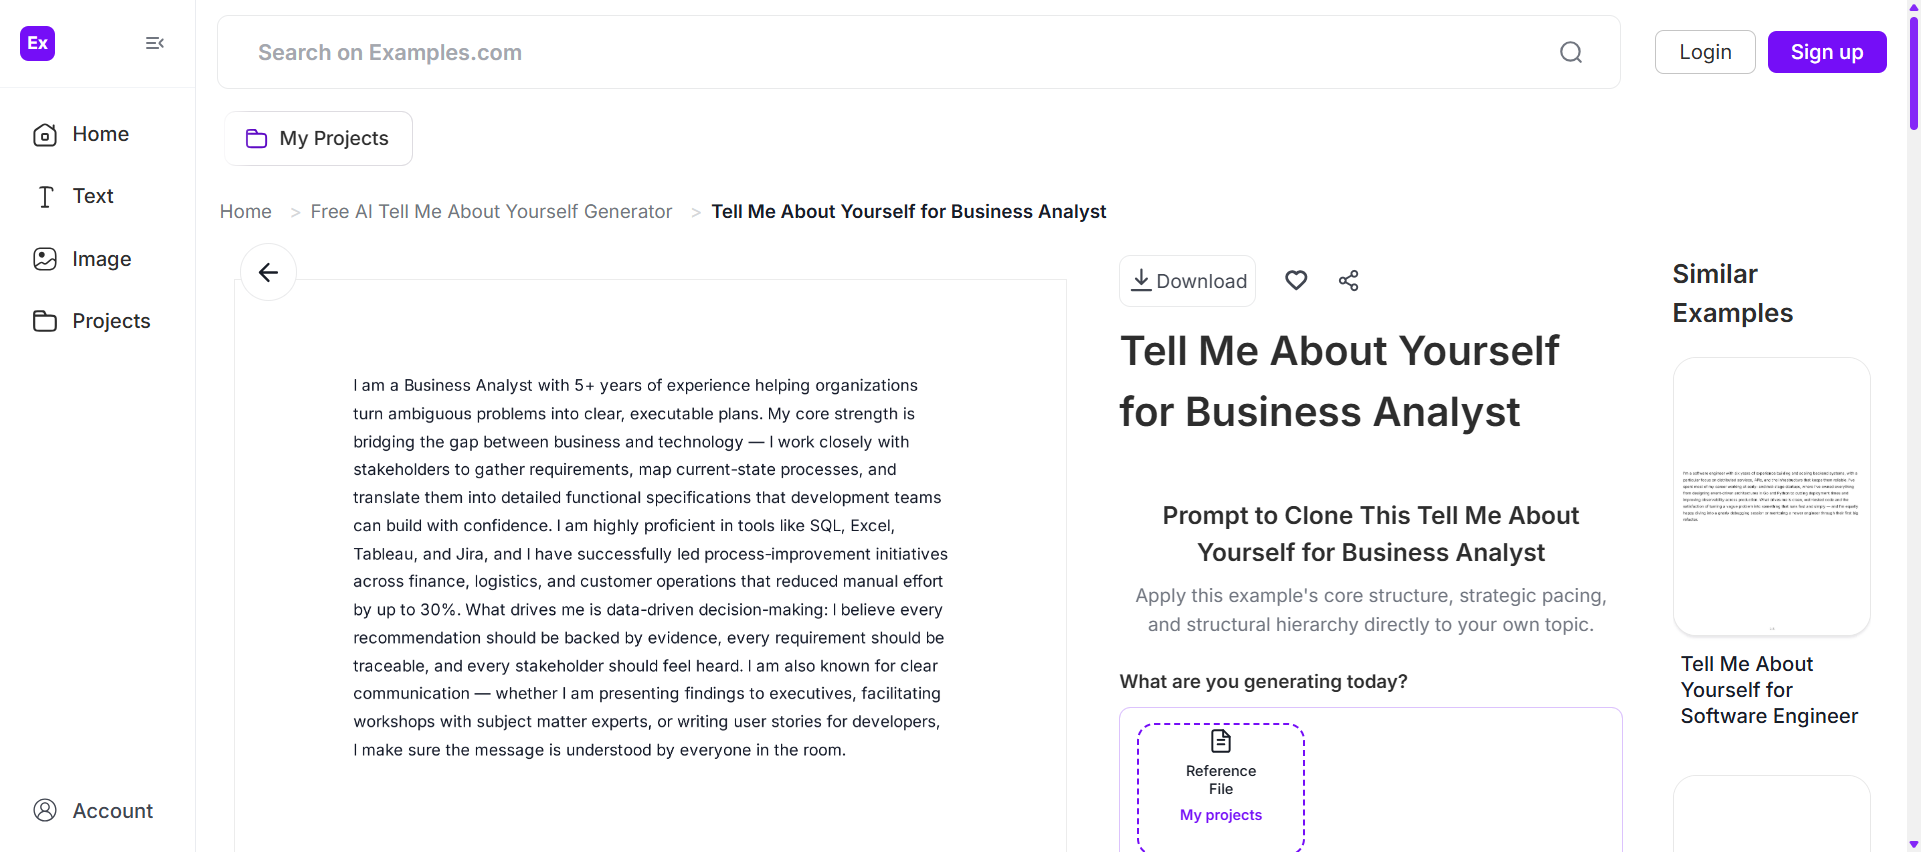This screenshot has height=852, width=1921.
Task: Open Software Engineer similar example thumbnail
Action: coord(1771,497)
